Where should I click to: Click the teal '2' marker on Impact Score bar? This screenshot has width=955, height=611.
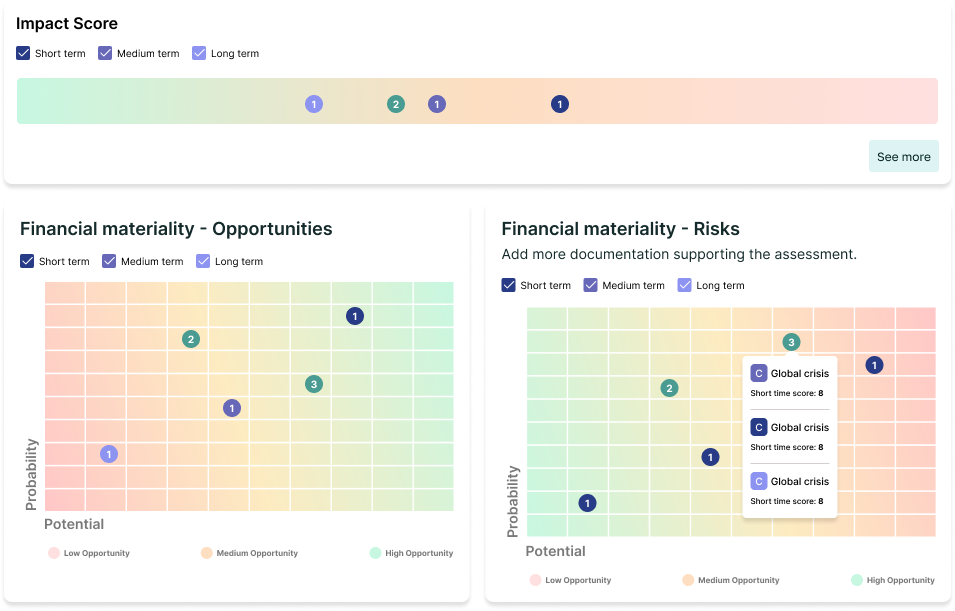tap(396, 104)
